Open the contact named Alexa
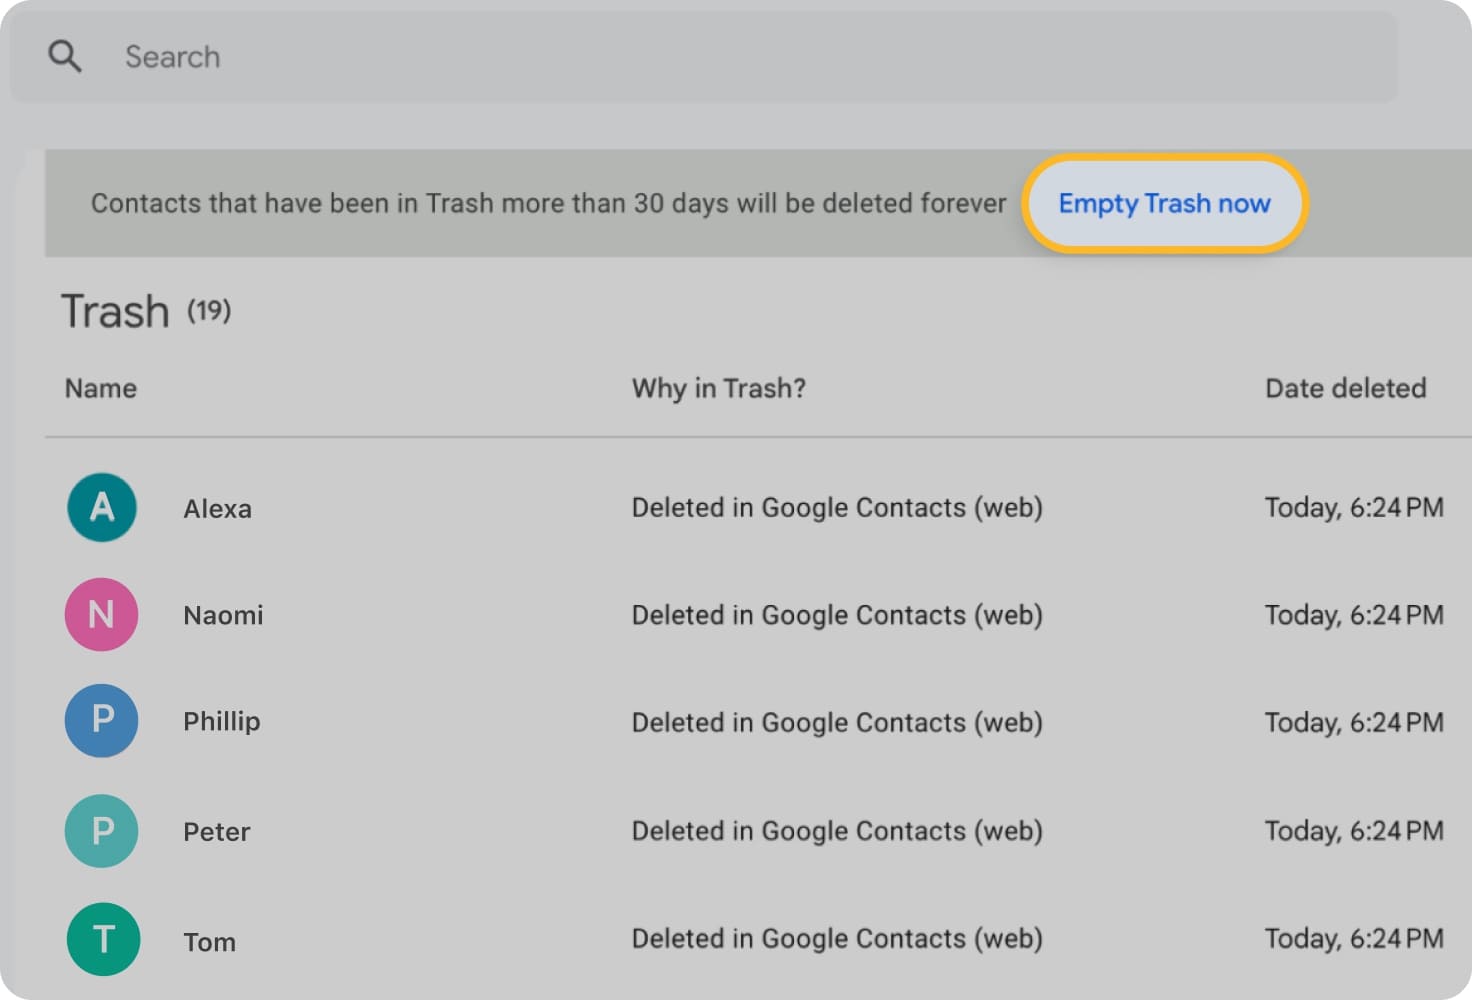Screen dimensions: 1472x1000 [x=216, y=508]
